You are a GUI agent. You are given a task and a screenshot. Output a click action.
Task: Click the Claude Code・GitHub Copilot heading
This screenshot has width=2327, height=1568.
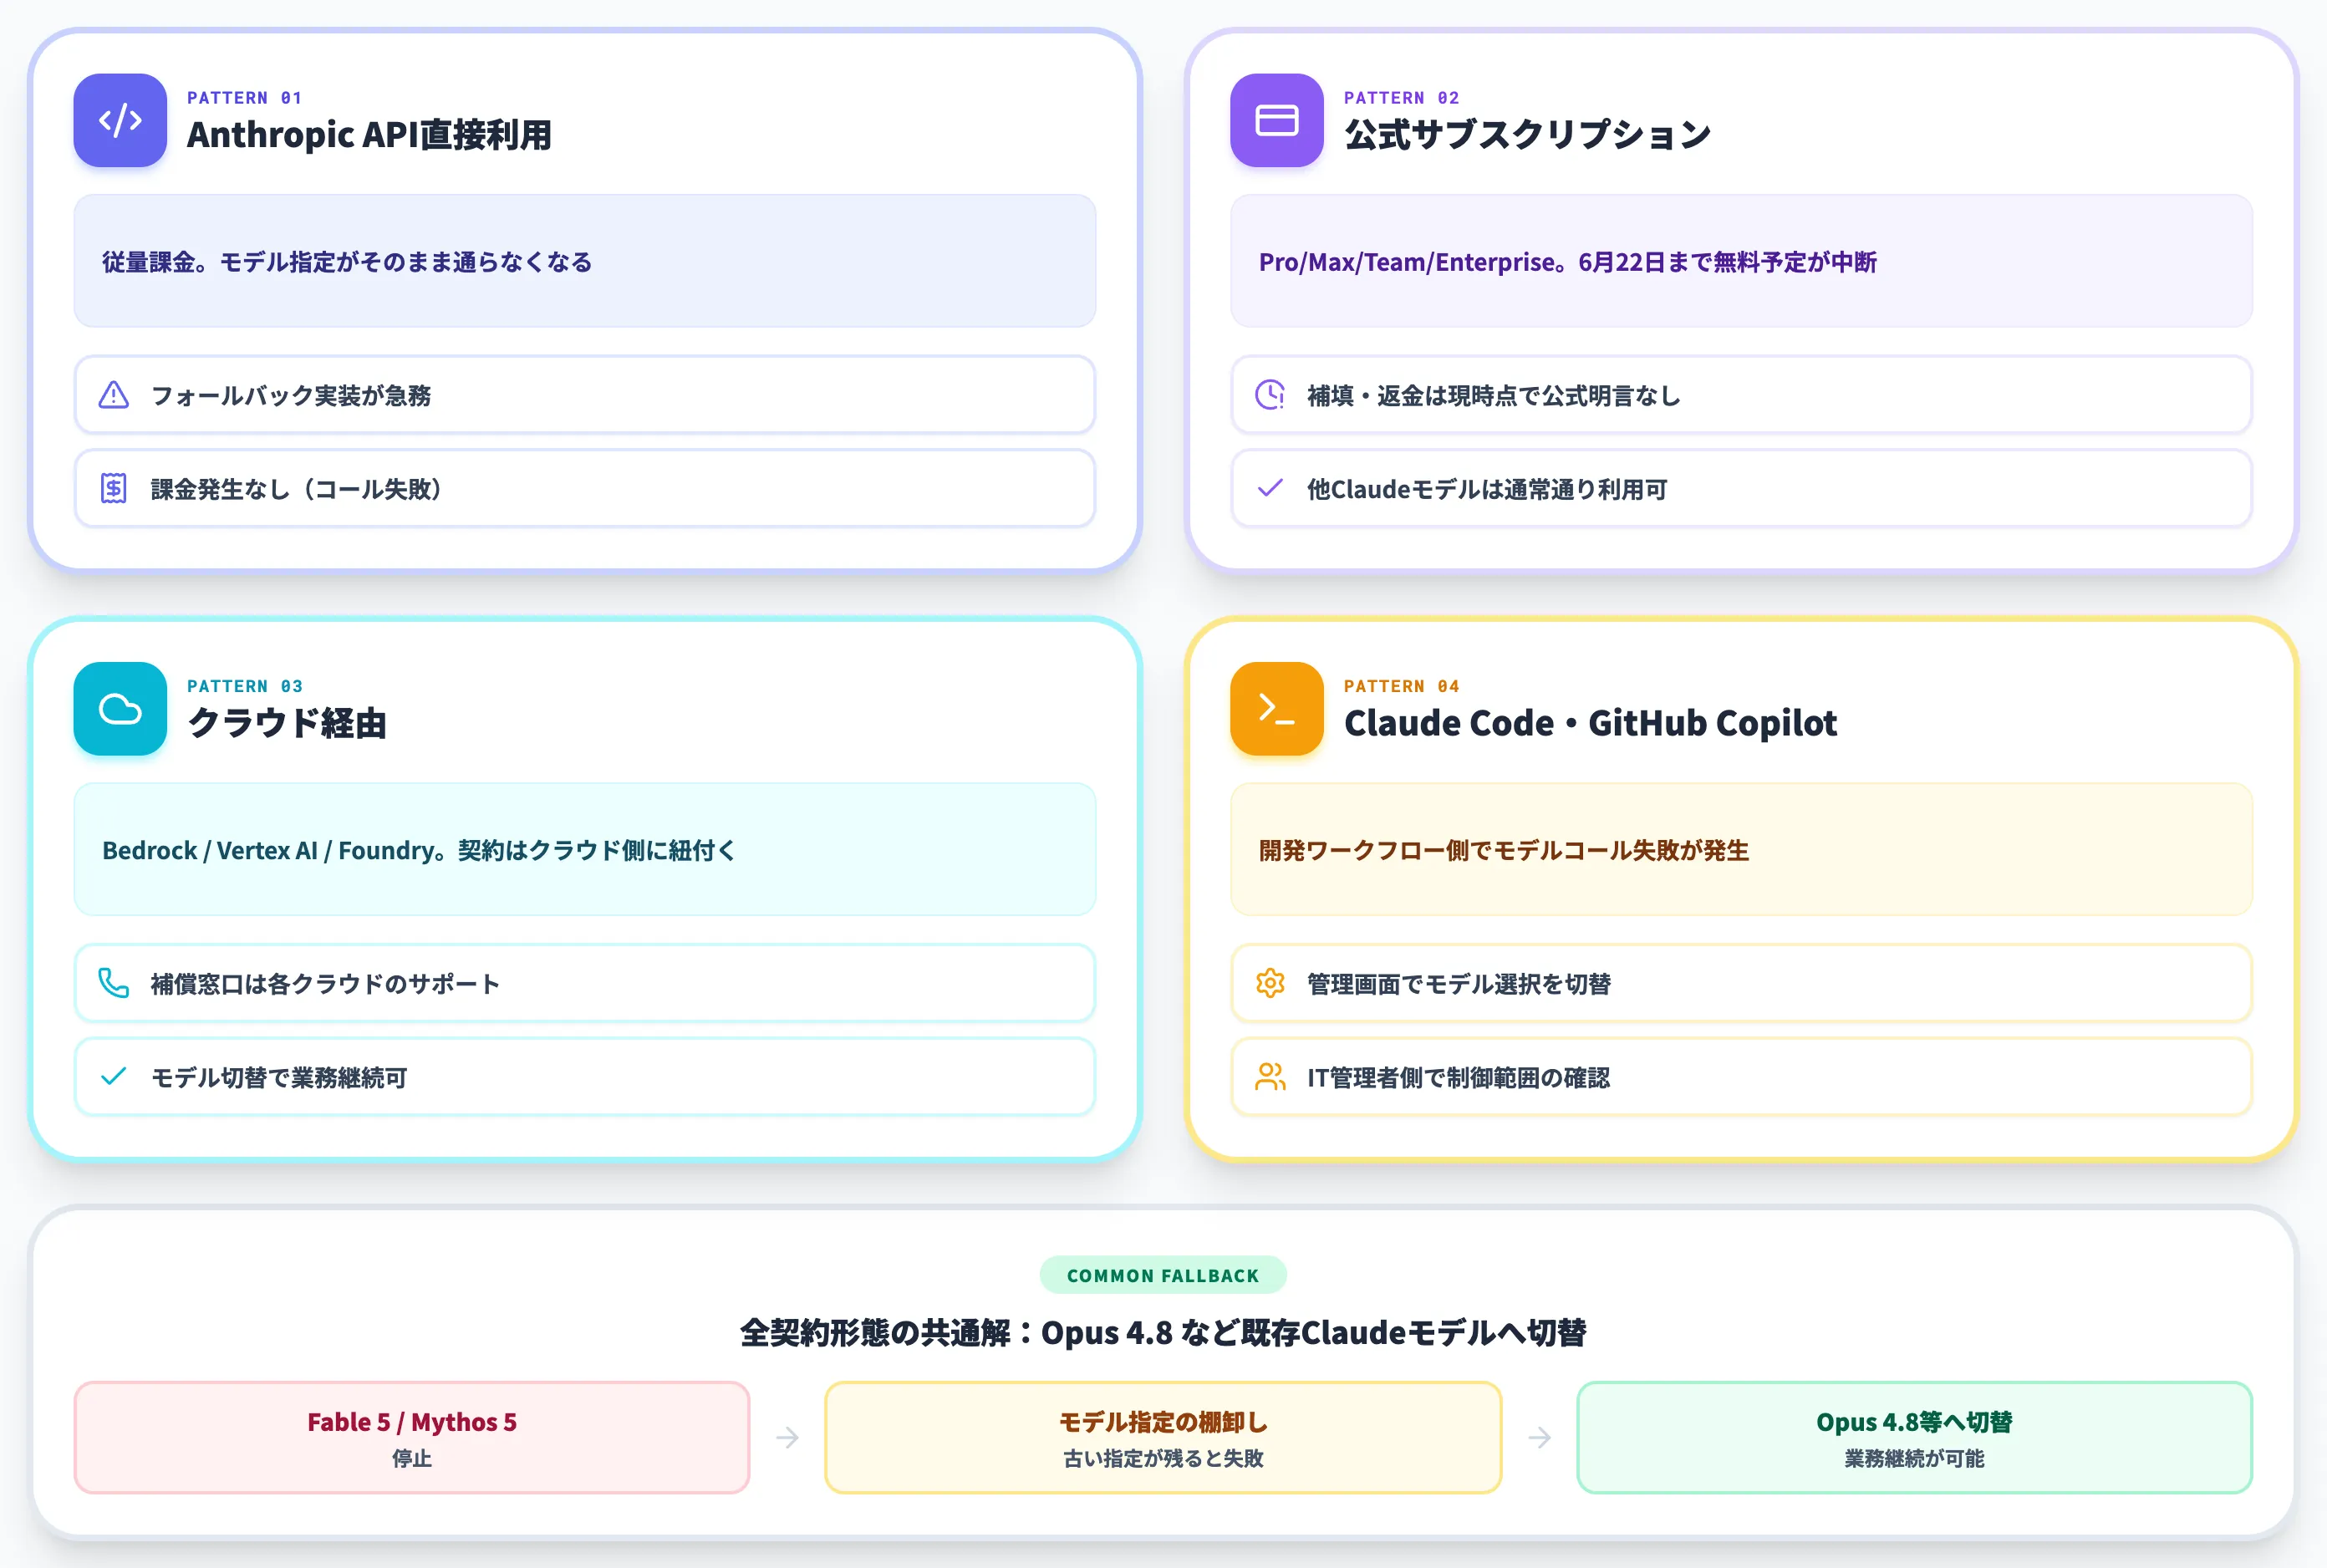pyautogui.click(x=1590, y=723)
